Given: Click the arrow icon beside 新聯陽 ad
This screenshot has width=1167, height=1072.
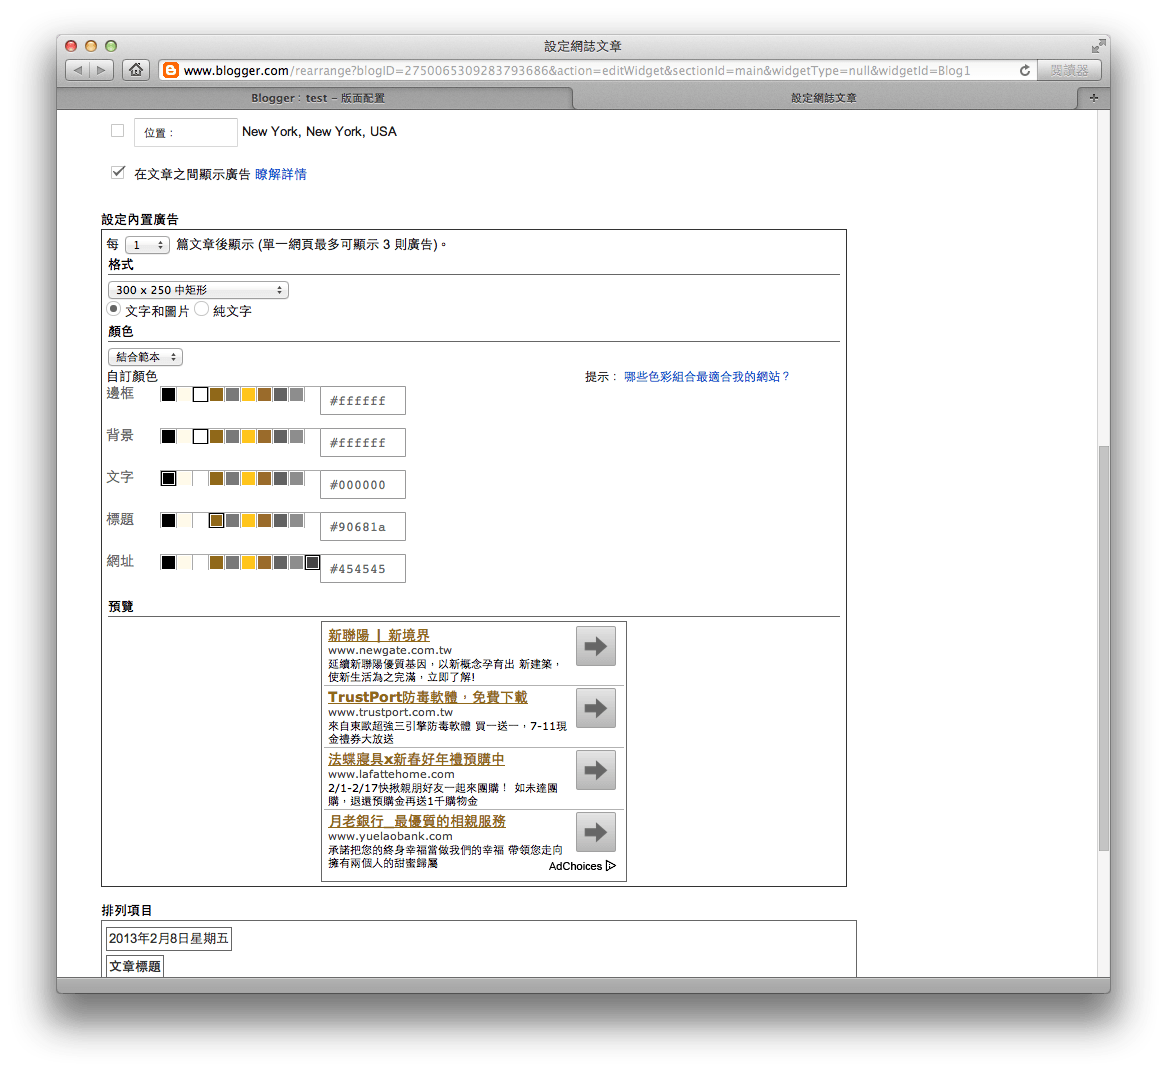Looking at the screenshot, I should pos(595,646).
